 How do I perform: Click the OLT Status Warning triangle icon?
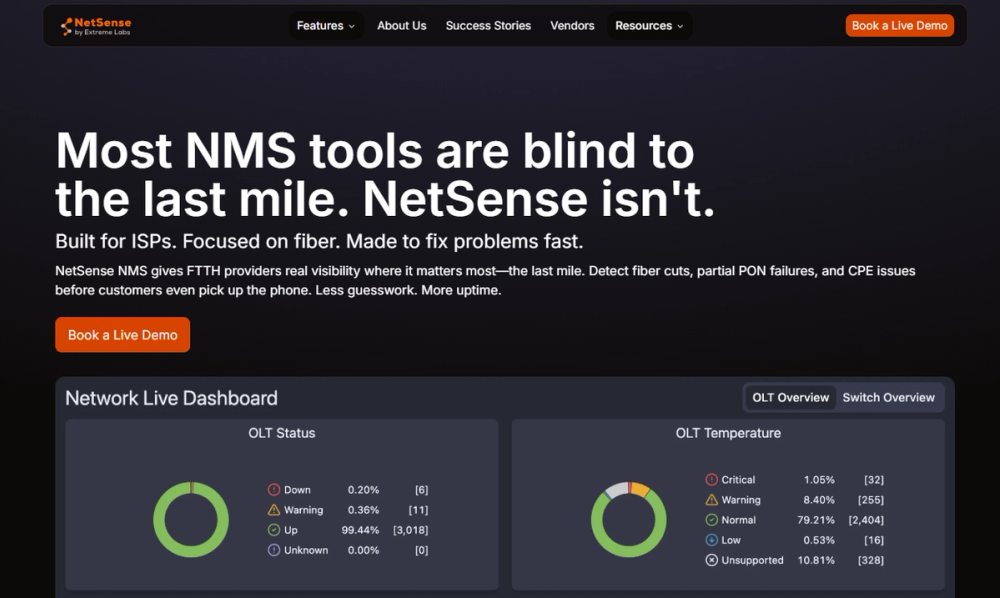(x=274, y=509)
